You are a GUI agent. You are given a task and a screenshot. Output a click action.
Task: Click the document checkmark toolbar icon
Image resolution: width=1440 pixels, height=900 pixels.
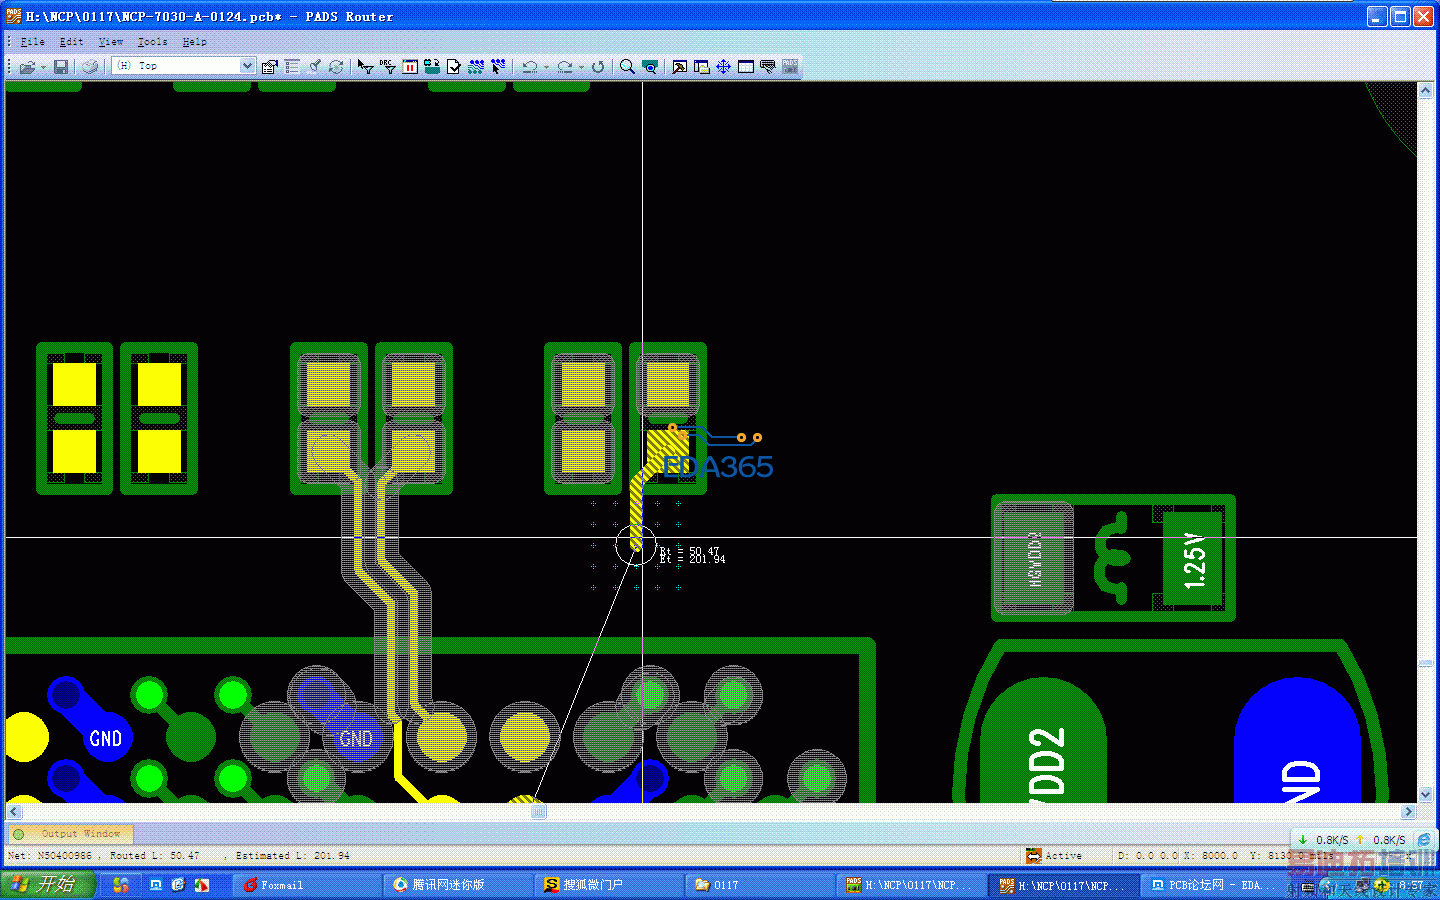point(454,67)
